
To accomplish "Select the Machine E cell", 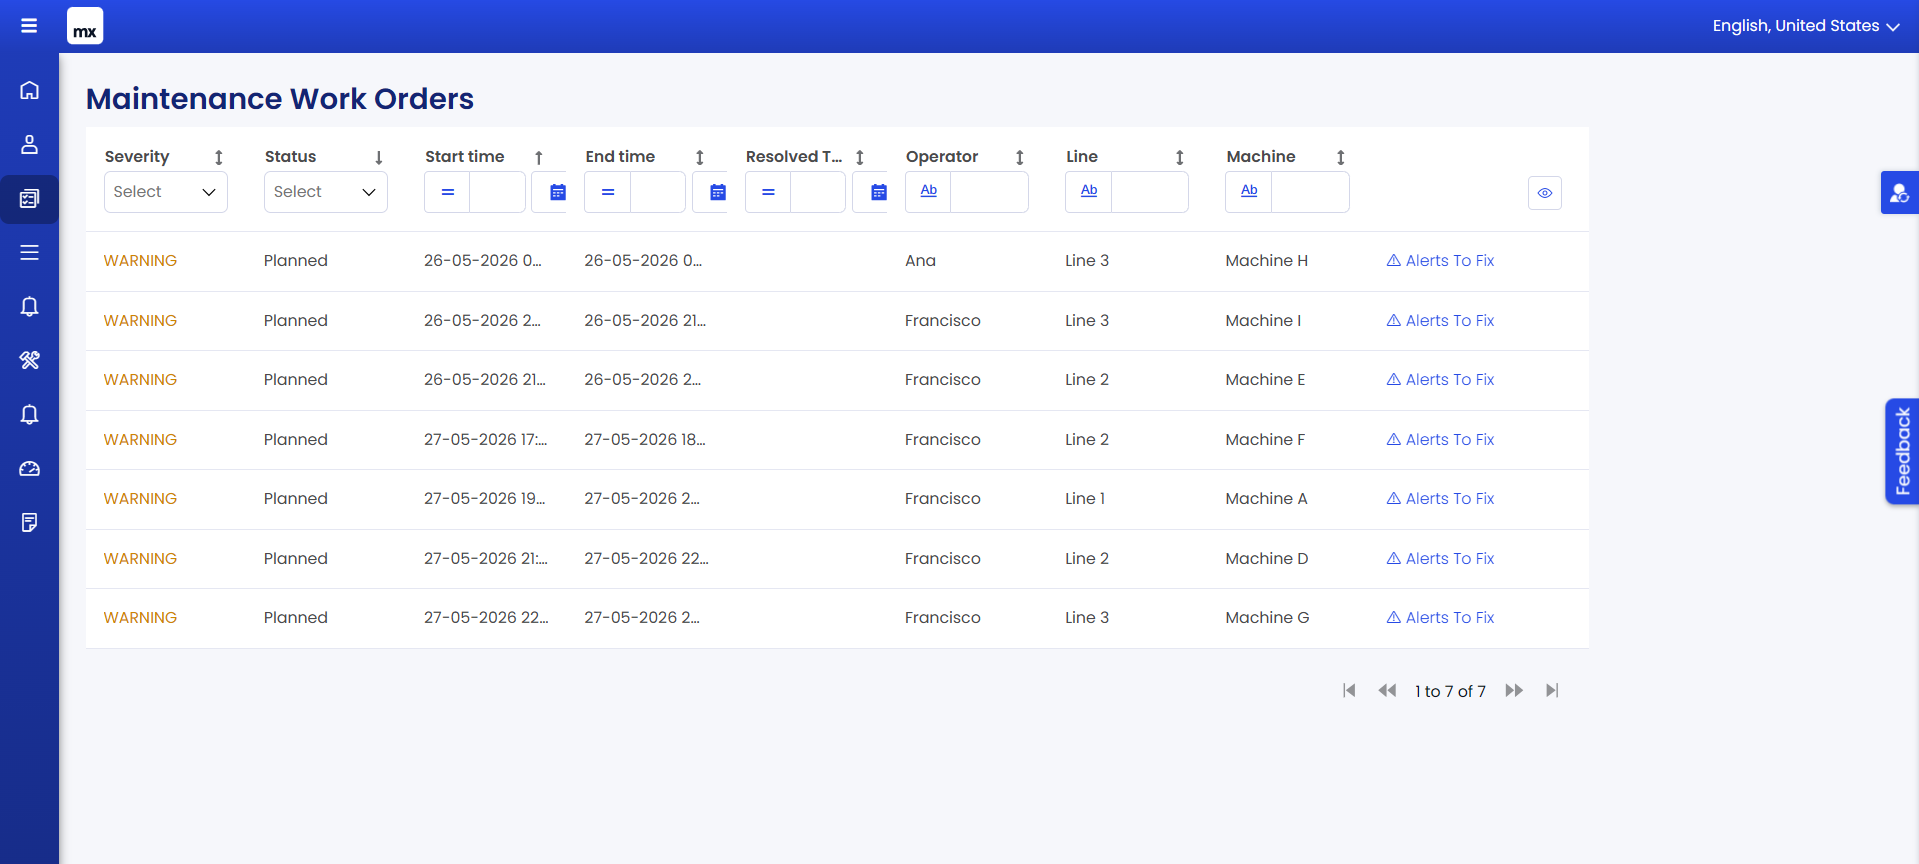I will click(x=1265, y=380).
